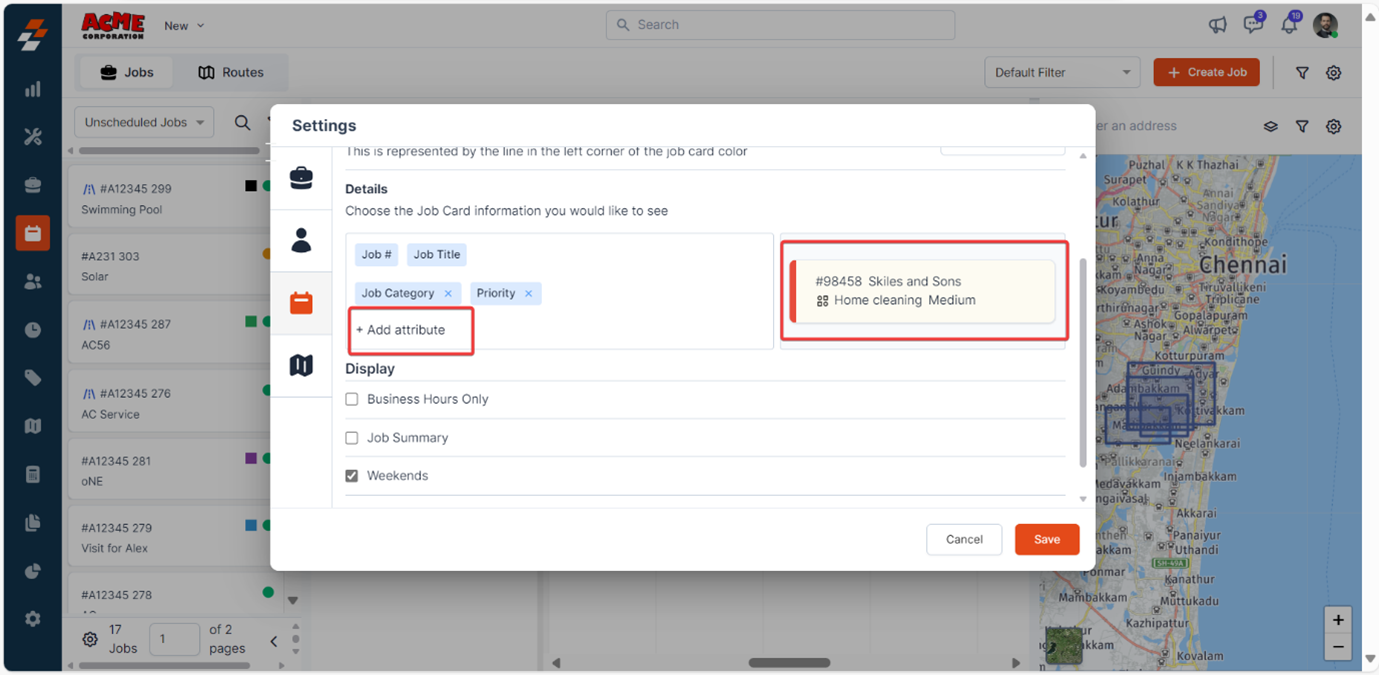Open the Default Filter dropdown

[x=1062, y=72]
